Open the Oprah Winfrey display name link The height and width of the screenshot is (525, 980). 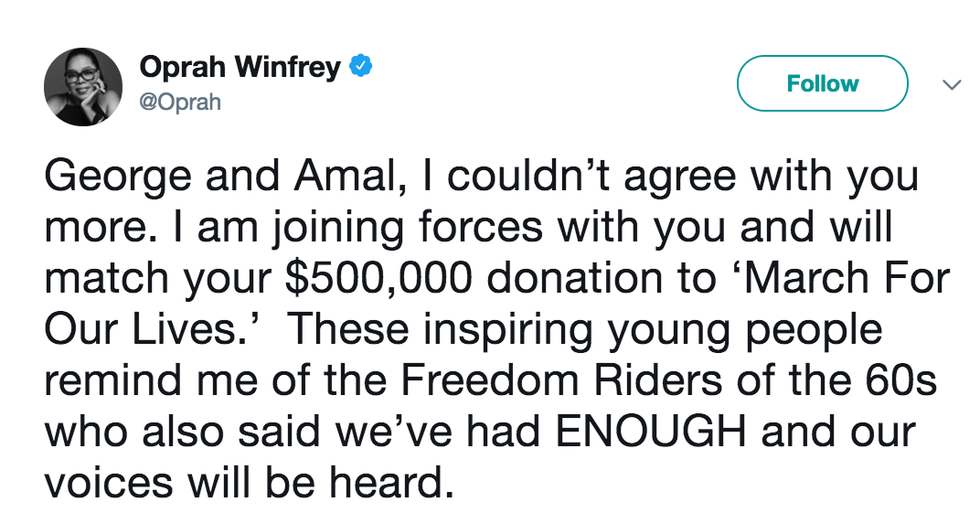pyautogui.click(x=240, y=68)
